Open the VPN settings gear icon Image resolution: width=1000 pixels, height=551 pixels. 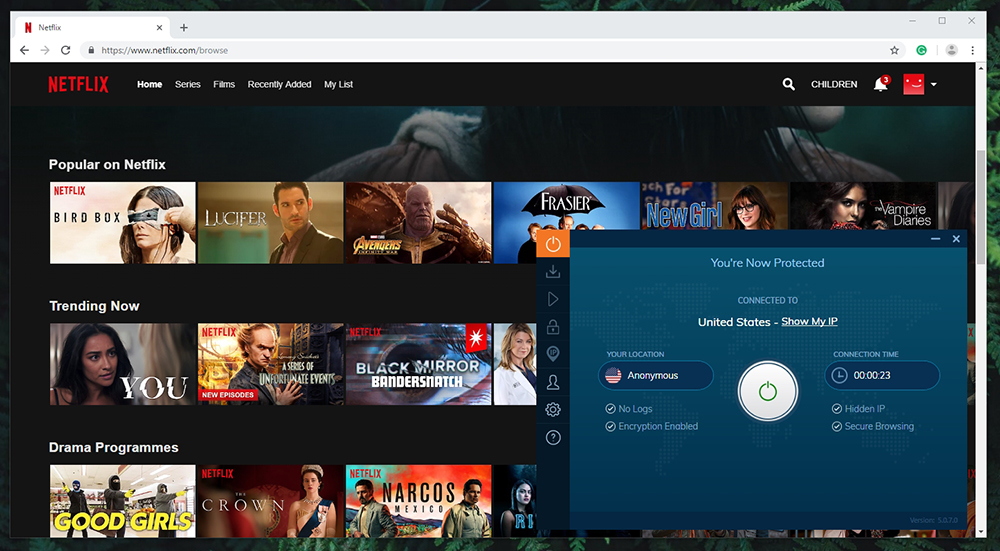pyautogui.click(x=553, y=409)
